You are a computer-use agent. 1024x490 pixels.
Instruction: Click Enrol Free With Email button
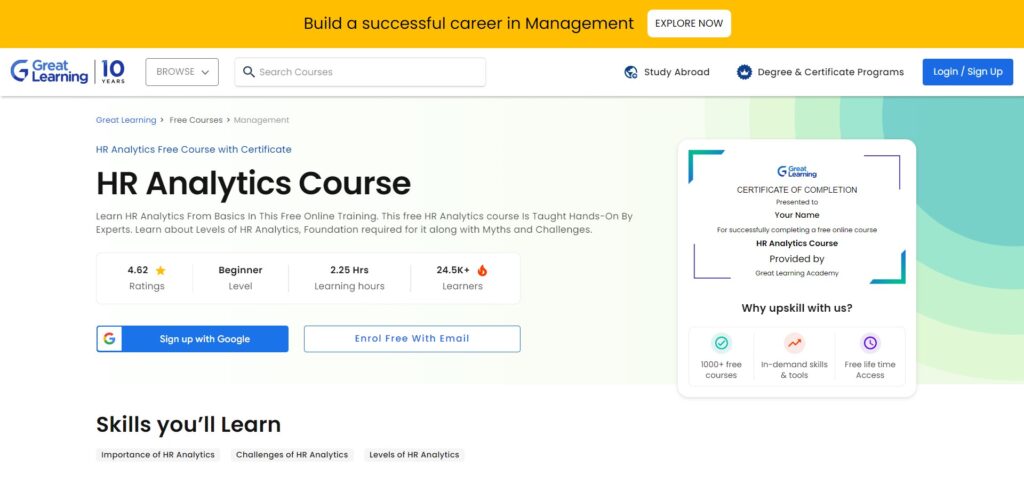[x=412, y=339]
